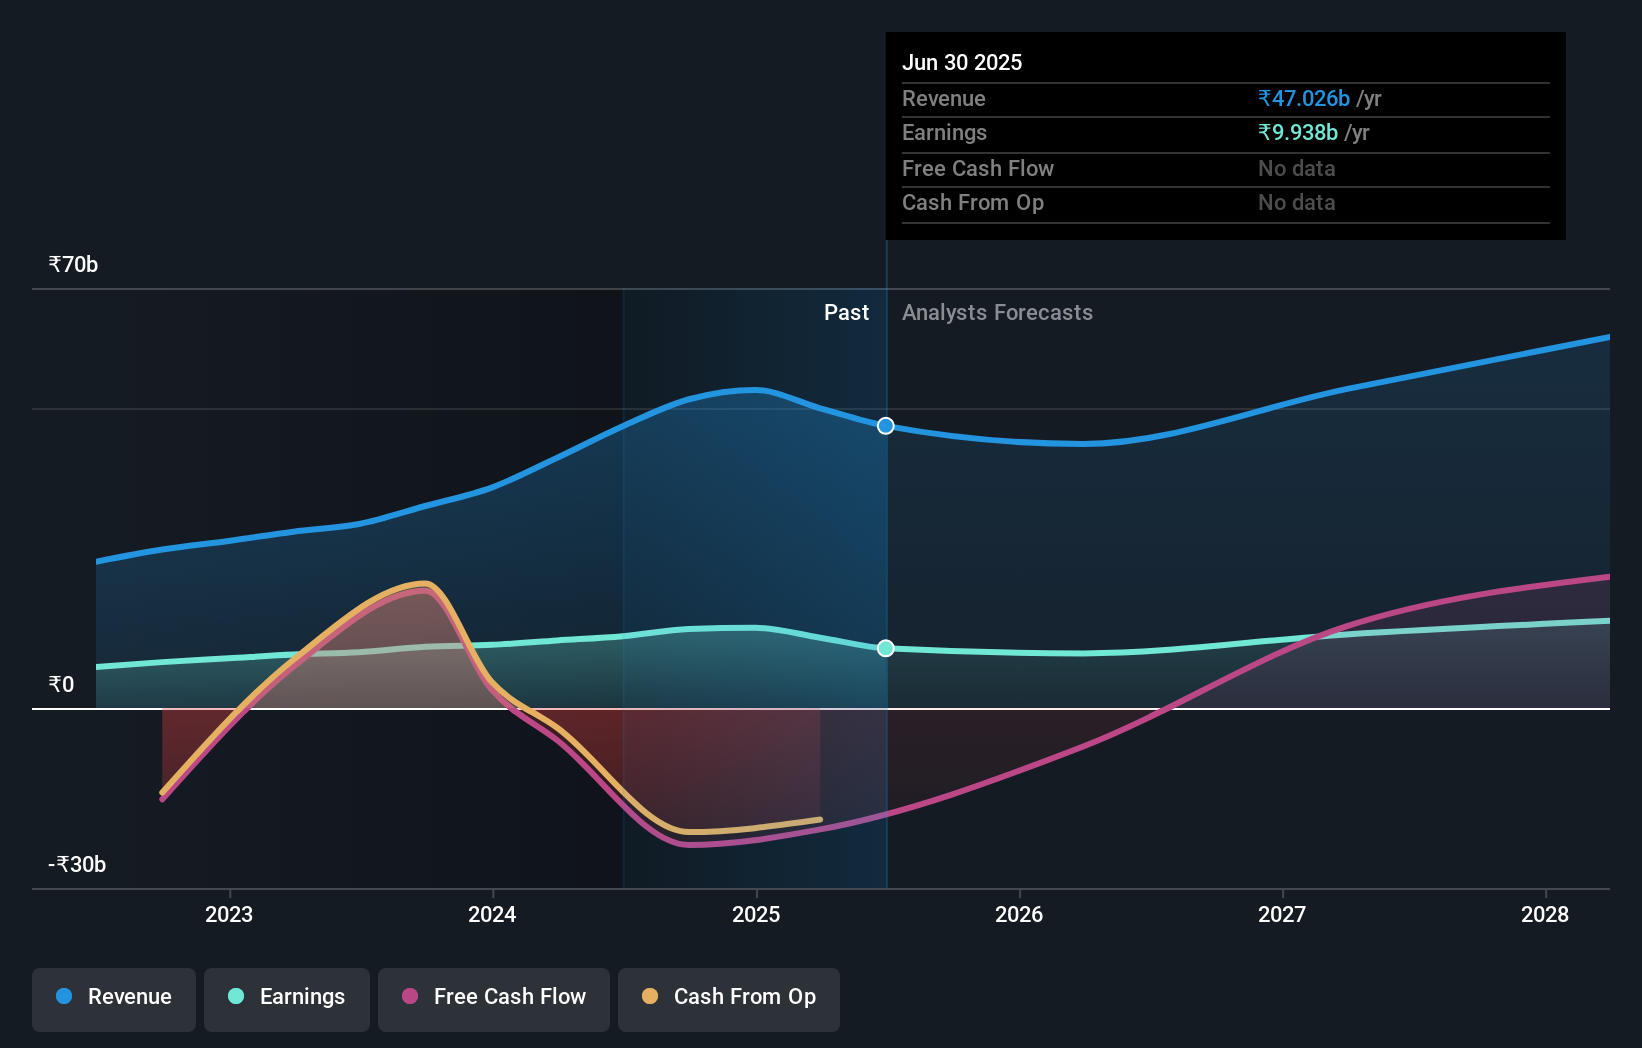The height and width of the screenshot is (1048, 1642).
Task: Click the 2026 axis label
Action: (1018, 914)
